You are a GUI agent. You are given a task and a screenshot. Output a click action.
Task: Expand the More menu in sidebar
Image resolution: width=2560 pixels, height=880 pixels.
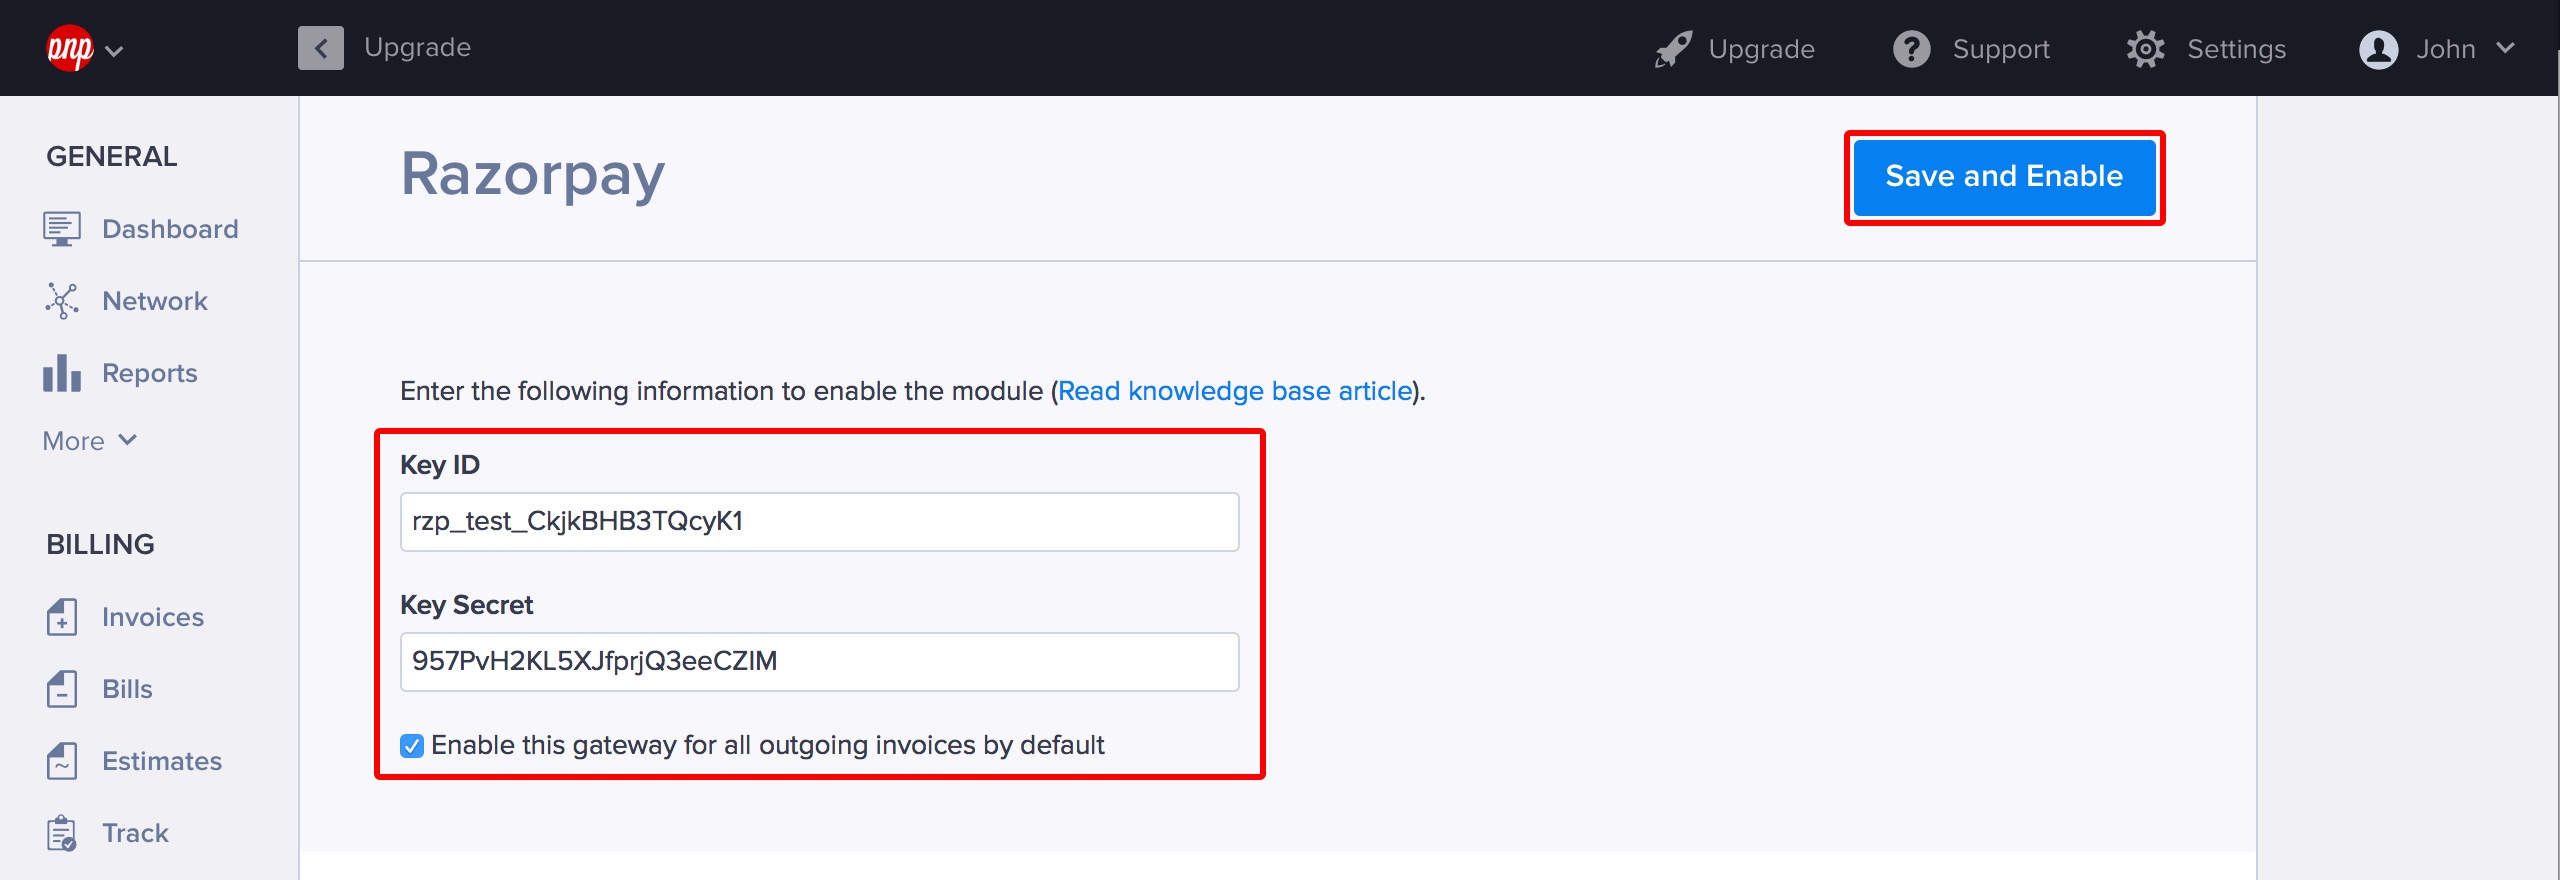click(x=89, y=440)
